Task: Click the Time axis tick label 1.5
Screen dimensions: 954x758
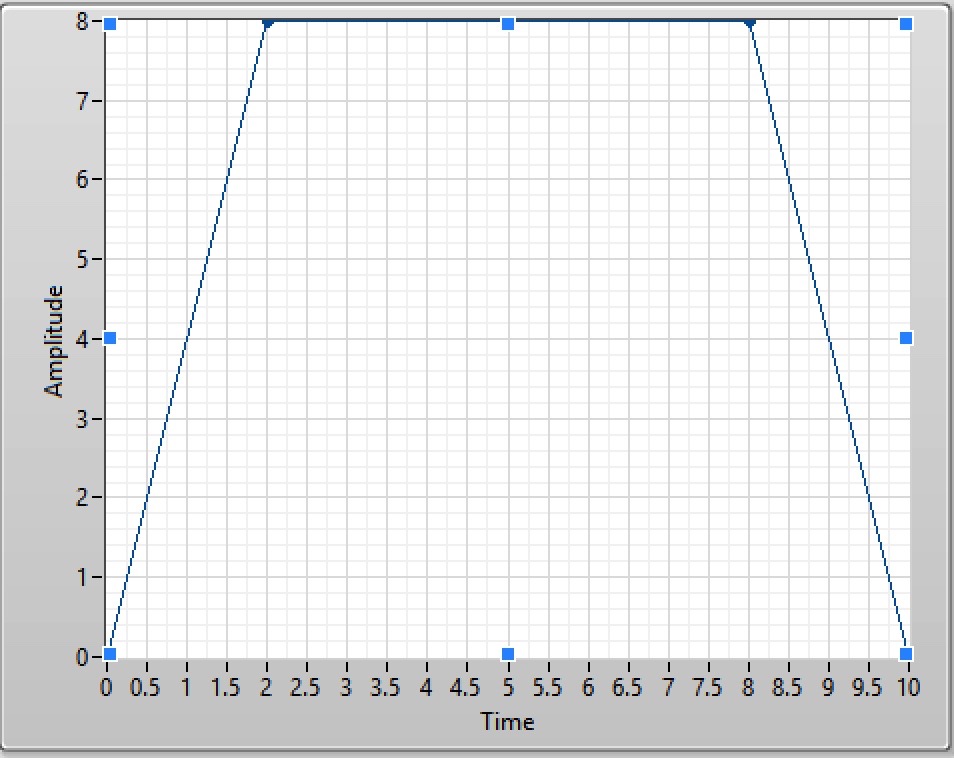Action: coord(225,687)
